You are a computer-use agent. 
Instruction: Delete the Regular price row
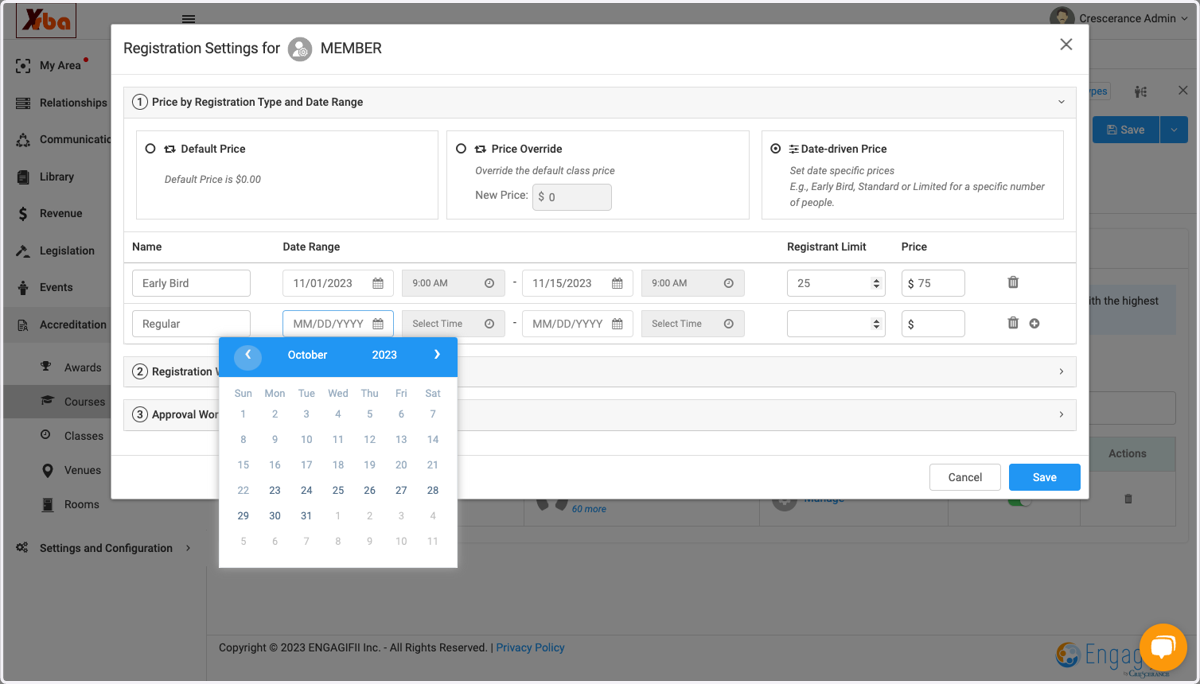[1013, 323]
